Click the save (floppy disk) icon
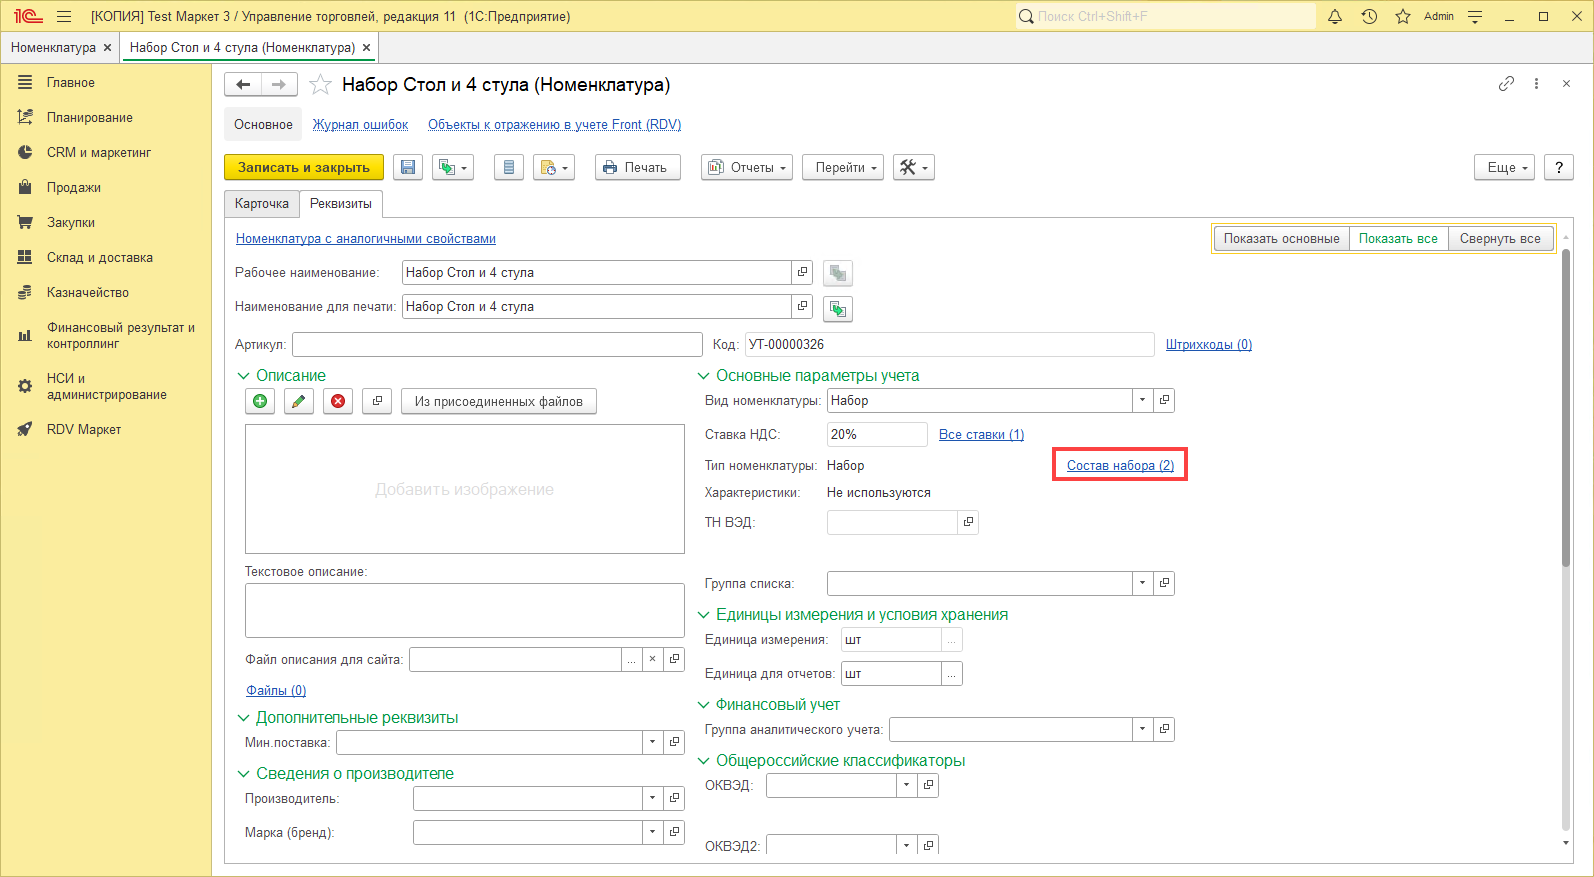 408,168
